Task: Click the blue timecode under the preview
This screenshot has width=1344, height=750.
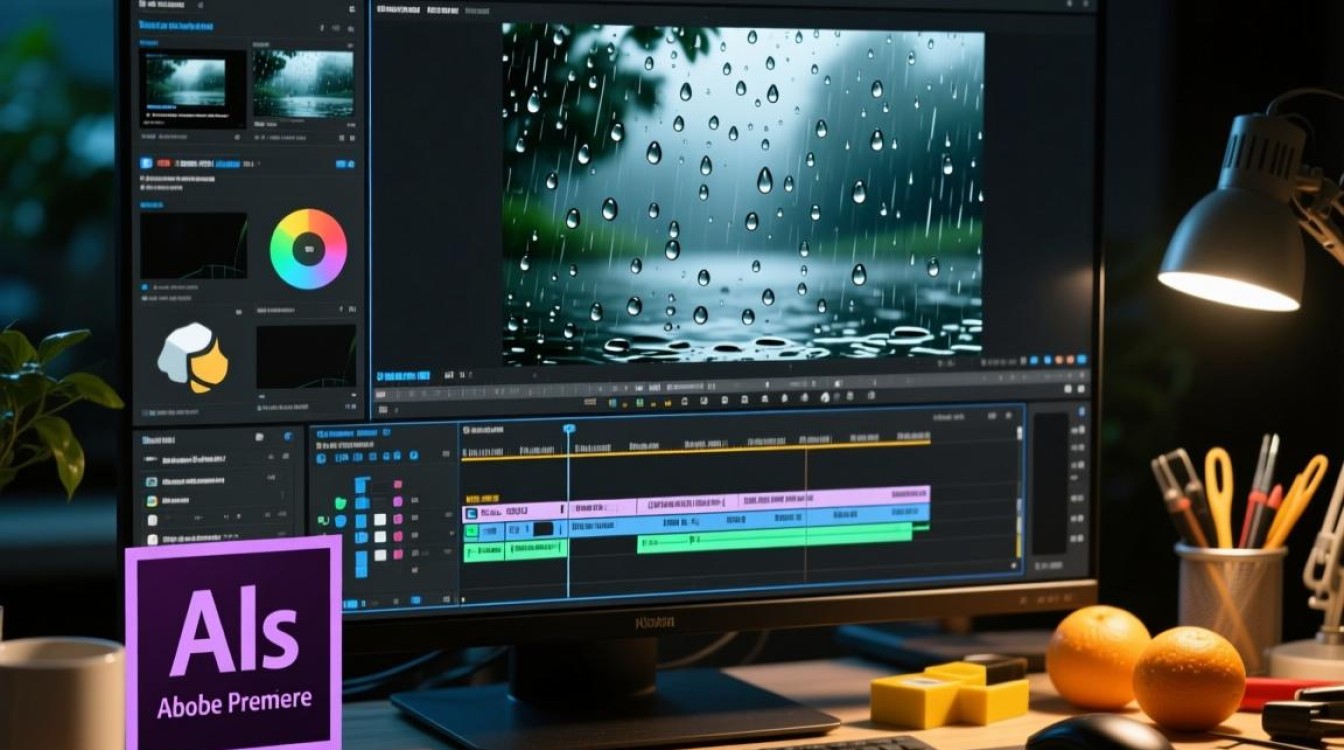Action: (403, 376)
